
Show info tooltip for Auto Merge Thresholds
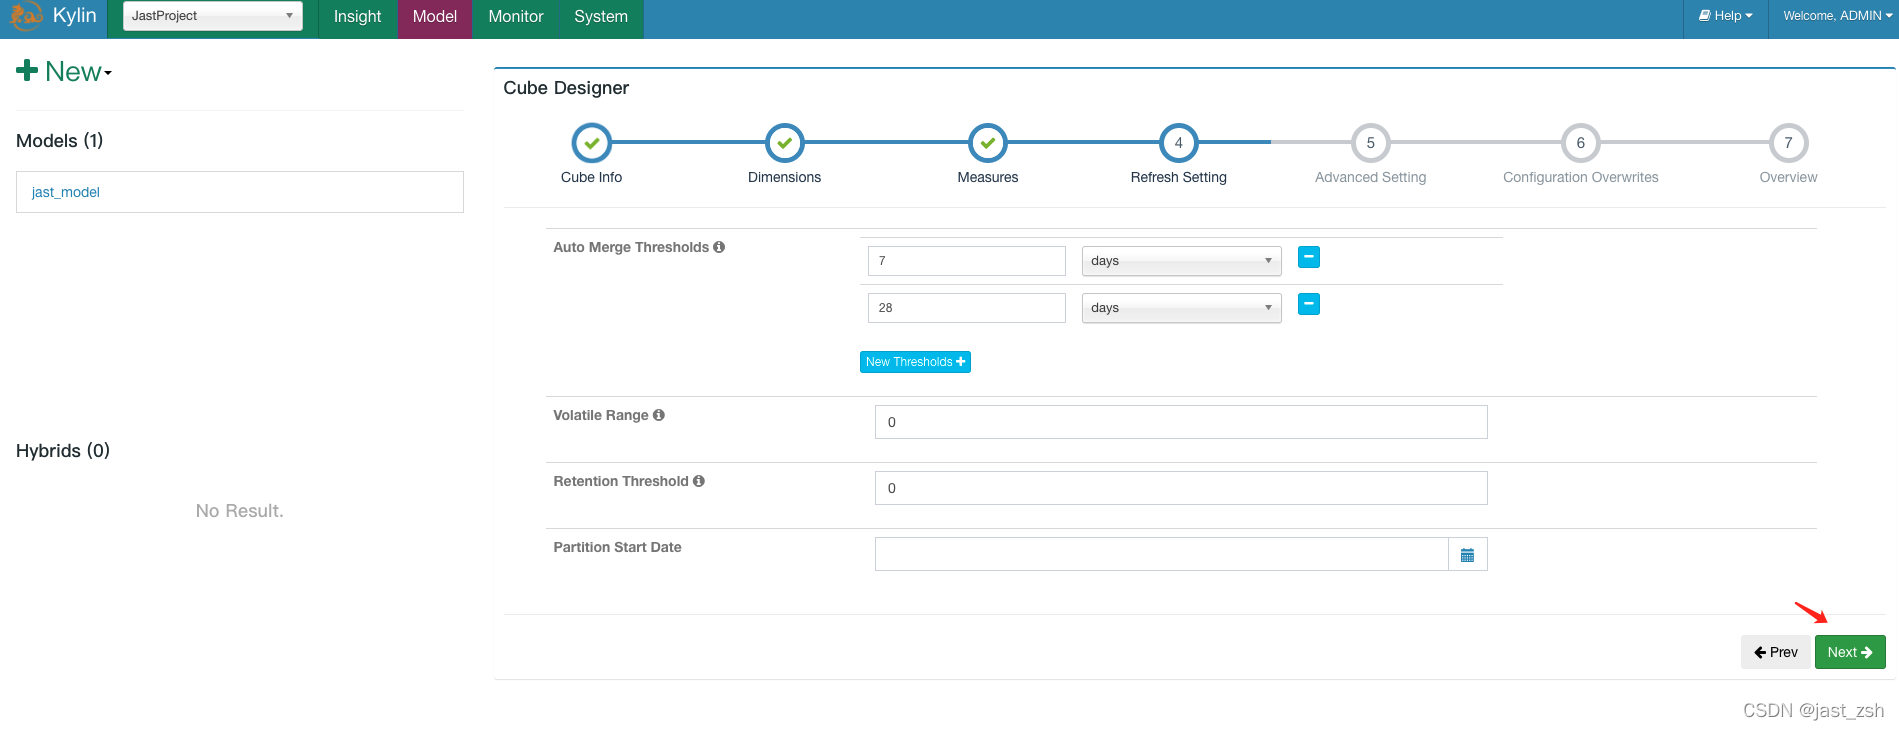[719, 247]
